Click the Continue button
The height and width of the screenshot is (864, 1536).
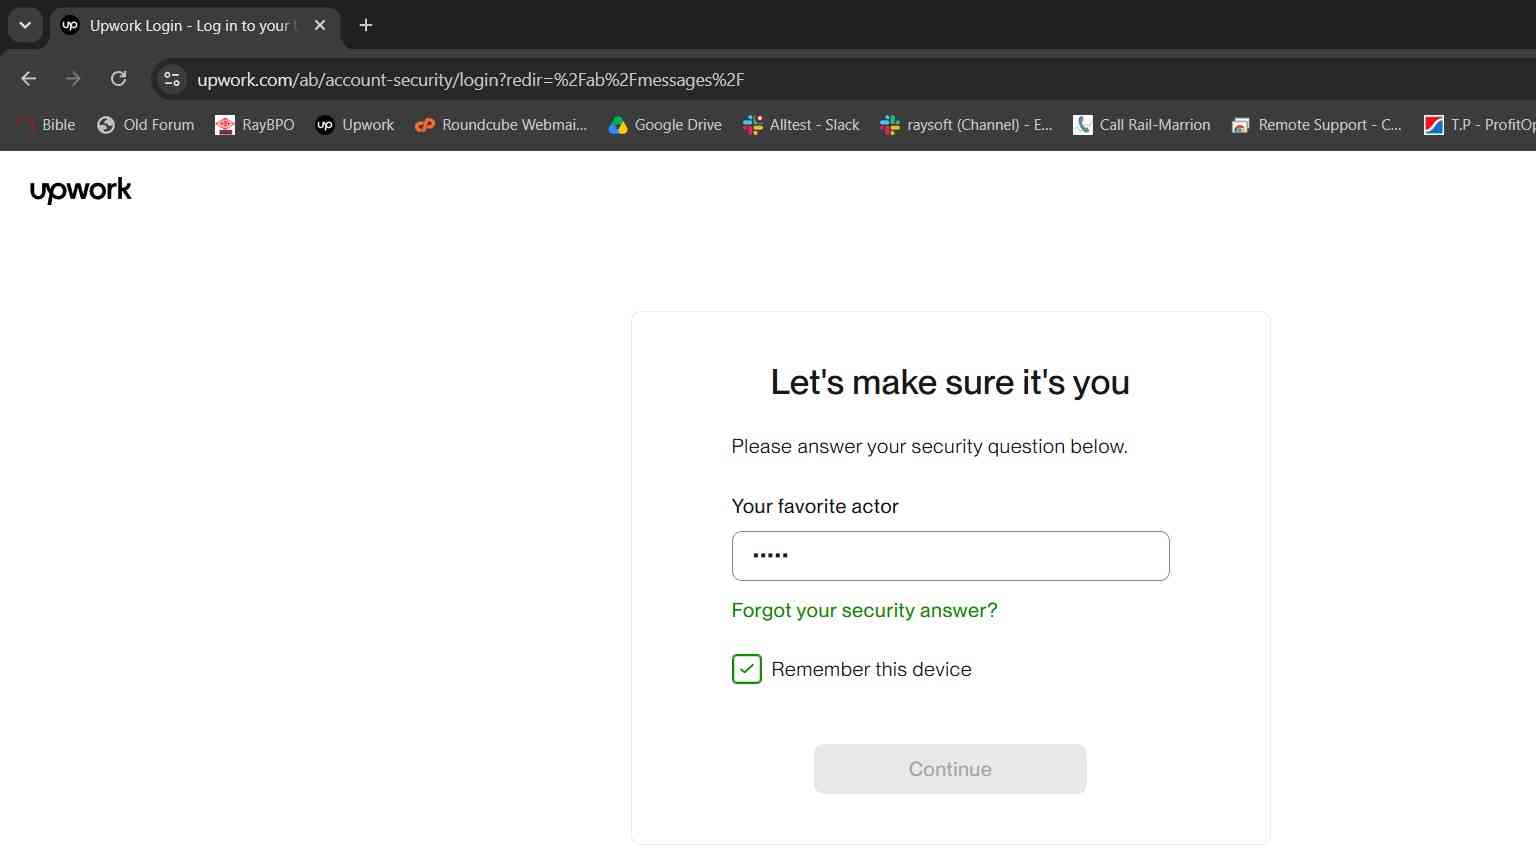(950, 769)
